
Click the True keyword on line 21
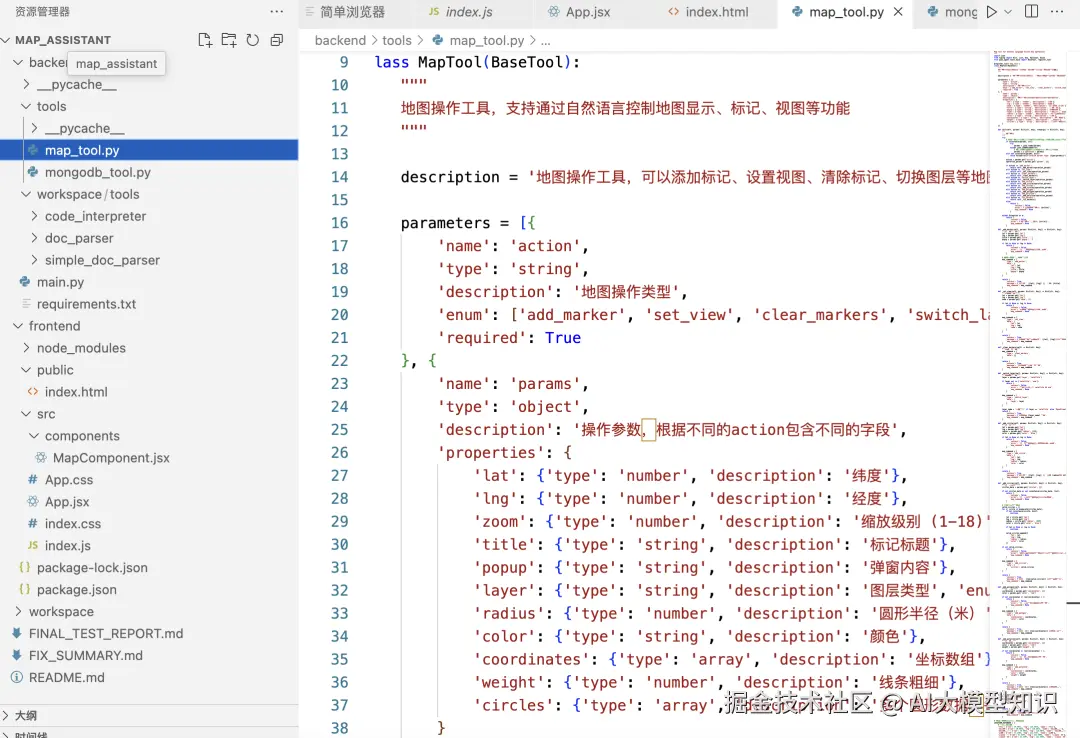tap(563, 338)
